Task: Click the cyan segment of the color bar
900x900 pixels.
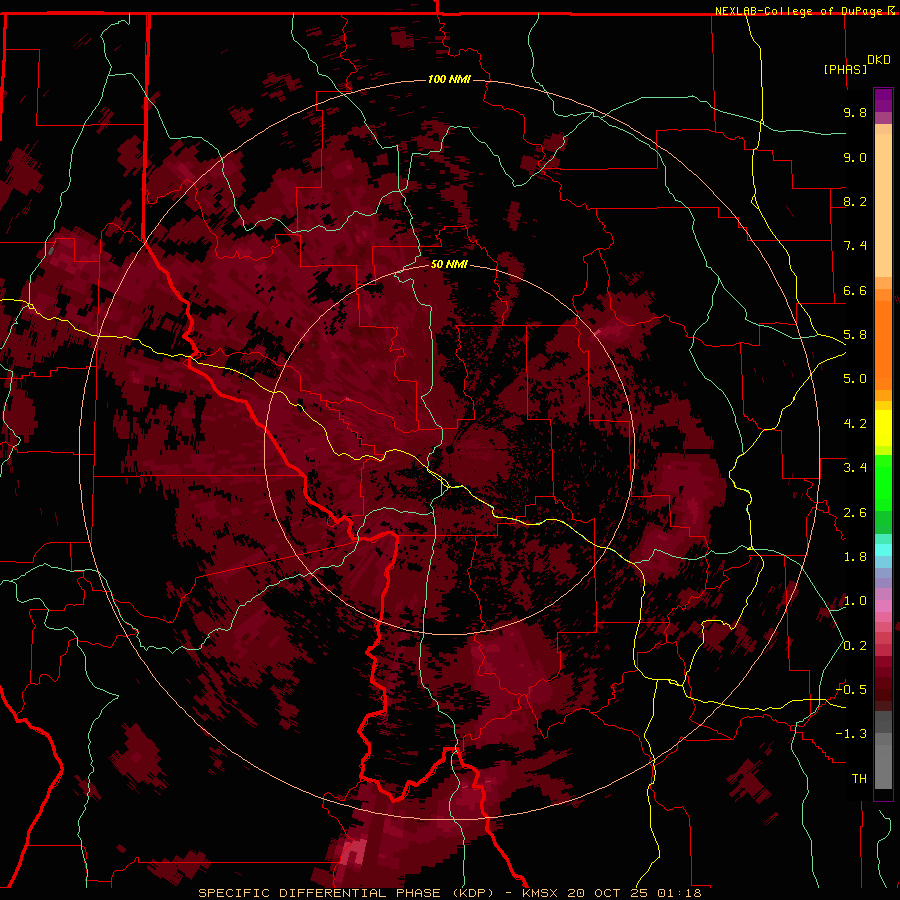Action: (883, 550)
